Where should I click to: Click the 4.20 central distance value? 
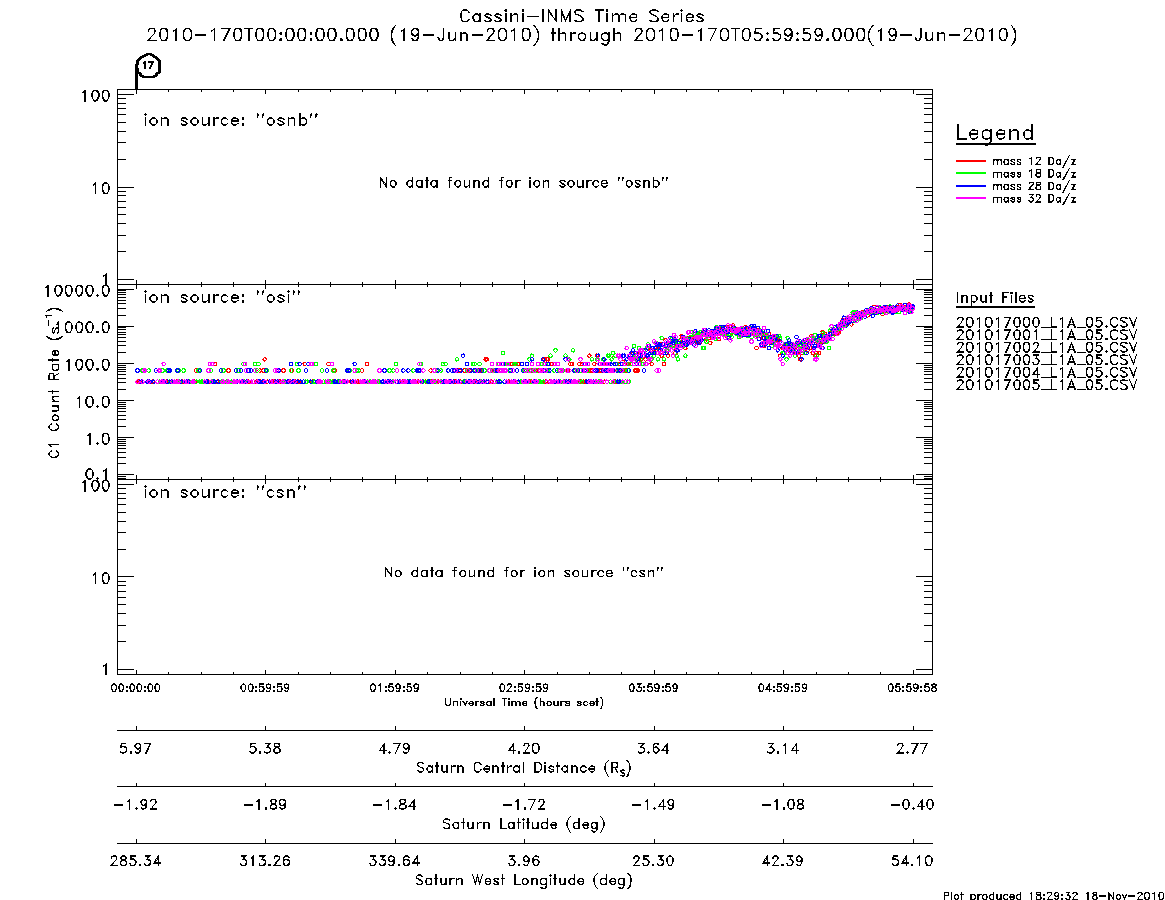524,748
